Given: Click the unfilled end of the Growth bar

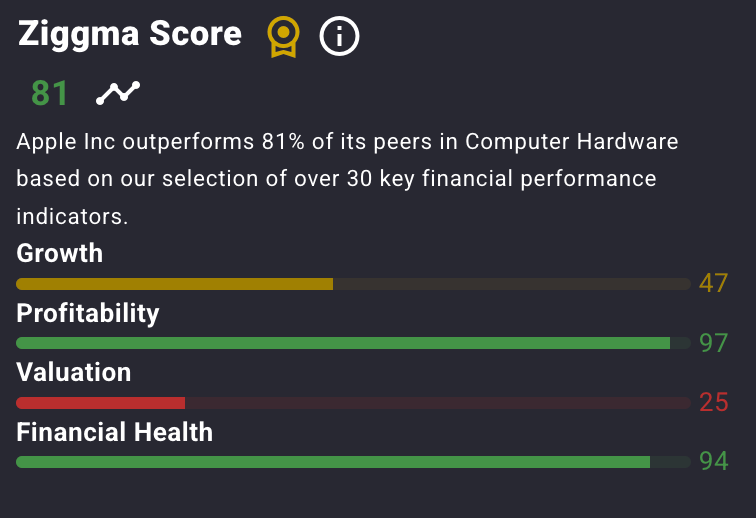Looking at the screenshot, I should point(512,284).
